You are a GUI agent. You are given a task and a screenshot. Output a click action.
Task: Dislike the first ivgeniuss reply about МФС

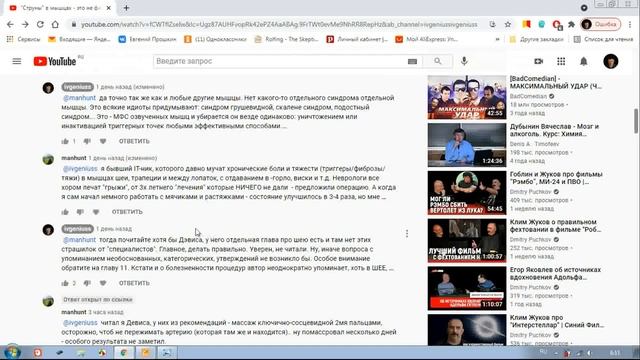tap(87, 141)
